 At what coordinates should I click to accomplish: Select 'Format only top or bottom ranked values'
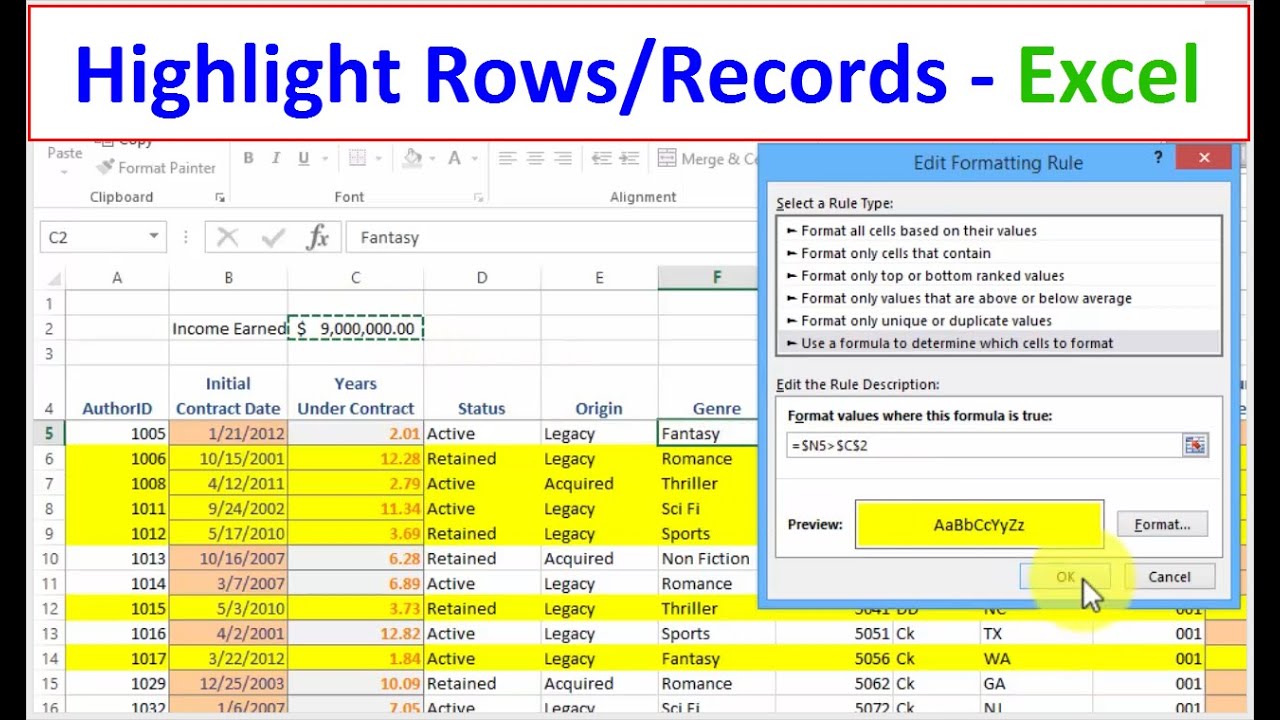999,276
